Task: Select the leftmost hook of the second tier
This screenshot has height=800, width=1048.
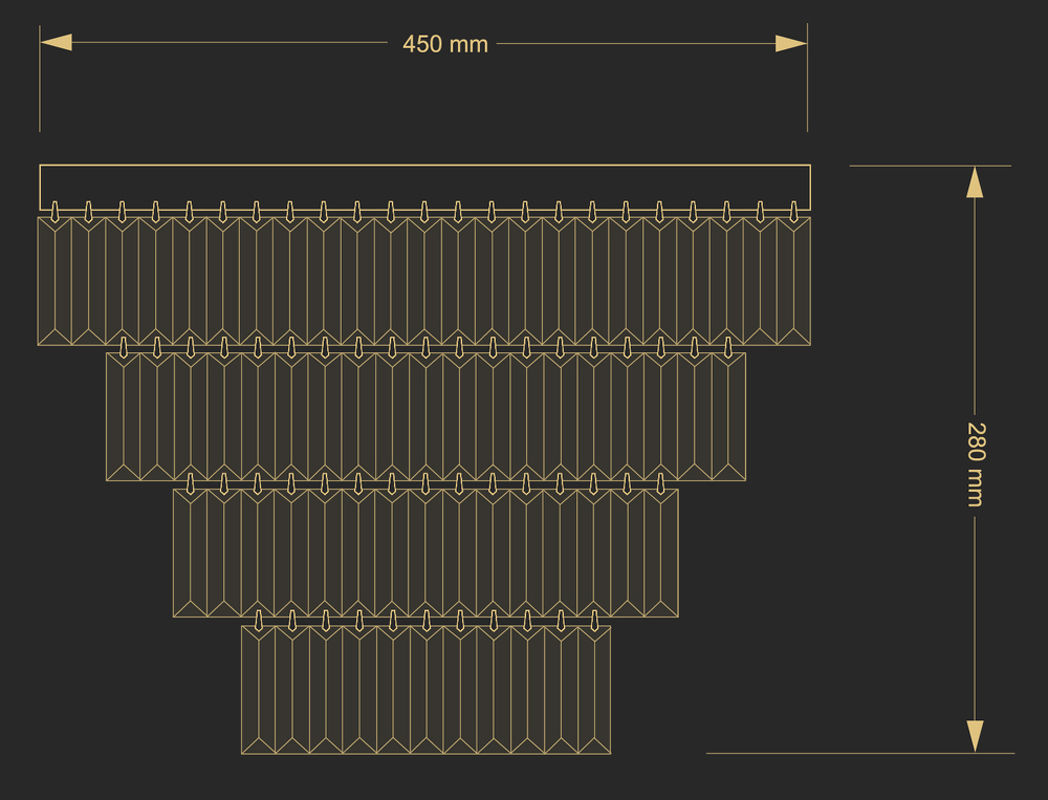Action: point(123,346)
